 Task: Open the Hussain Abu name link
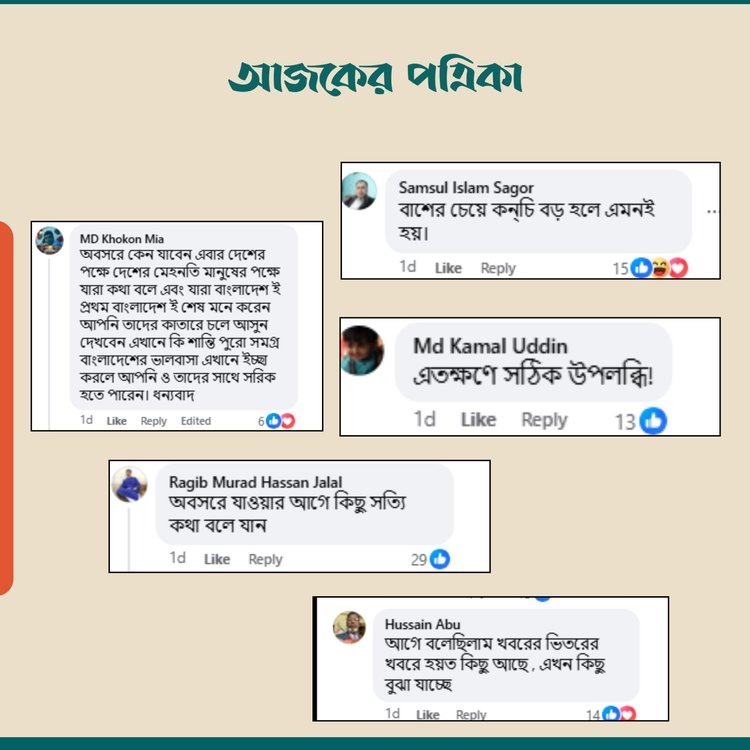pyautogui.click(x=422, y=624)
